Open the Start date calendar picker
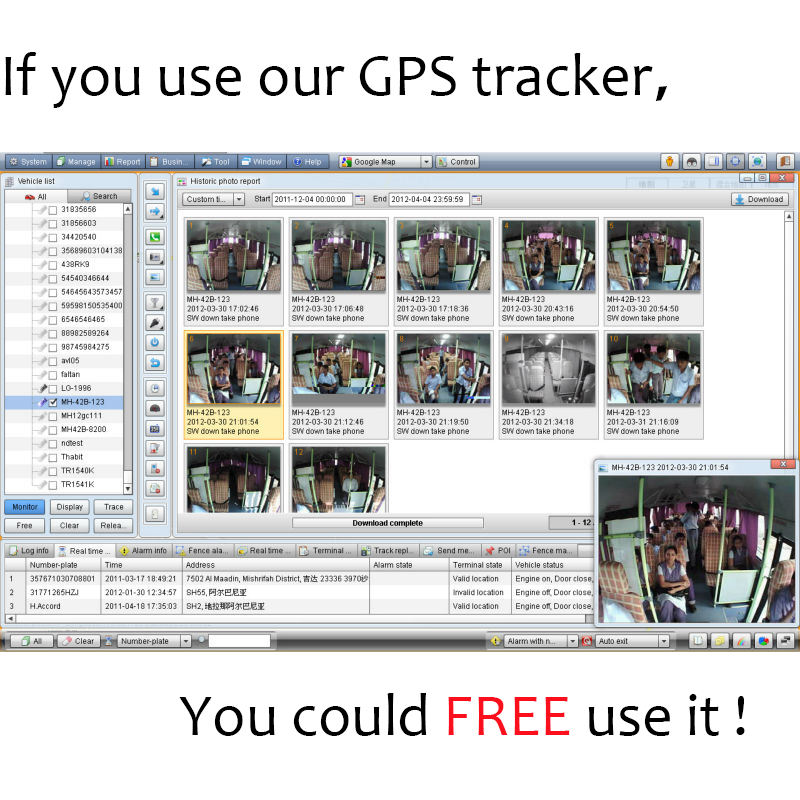 pos(360,199)
